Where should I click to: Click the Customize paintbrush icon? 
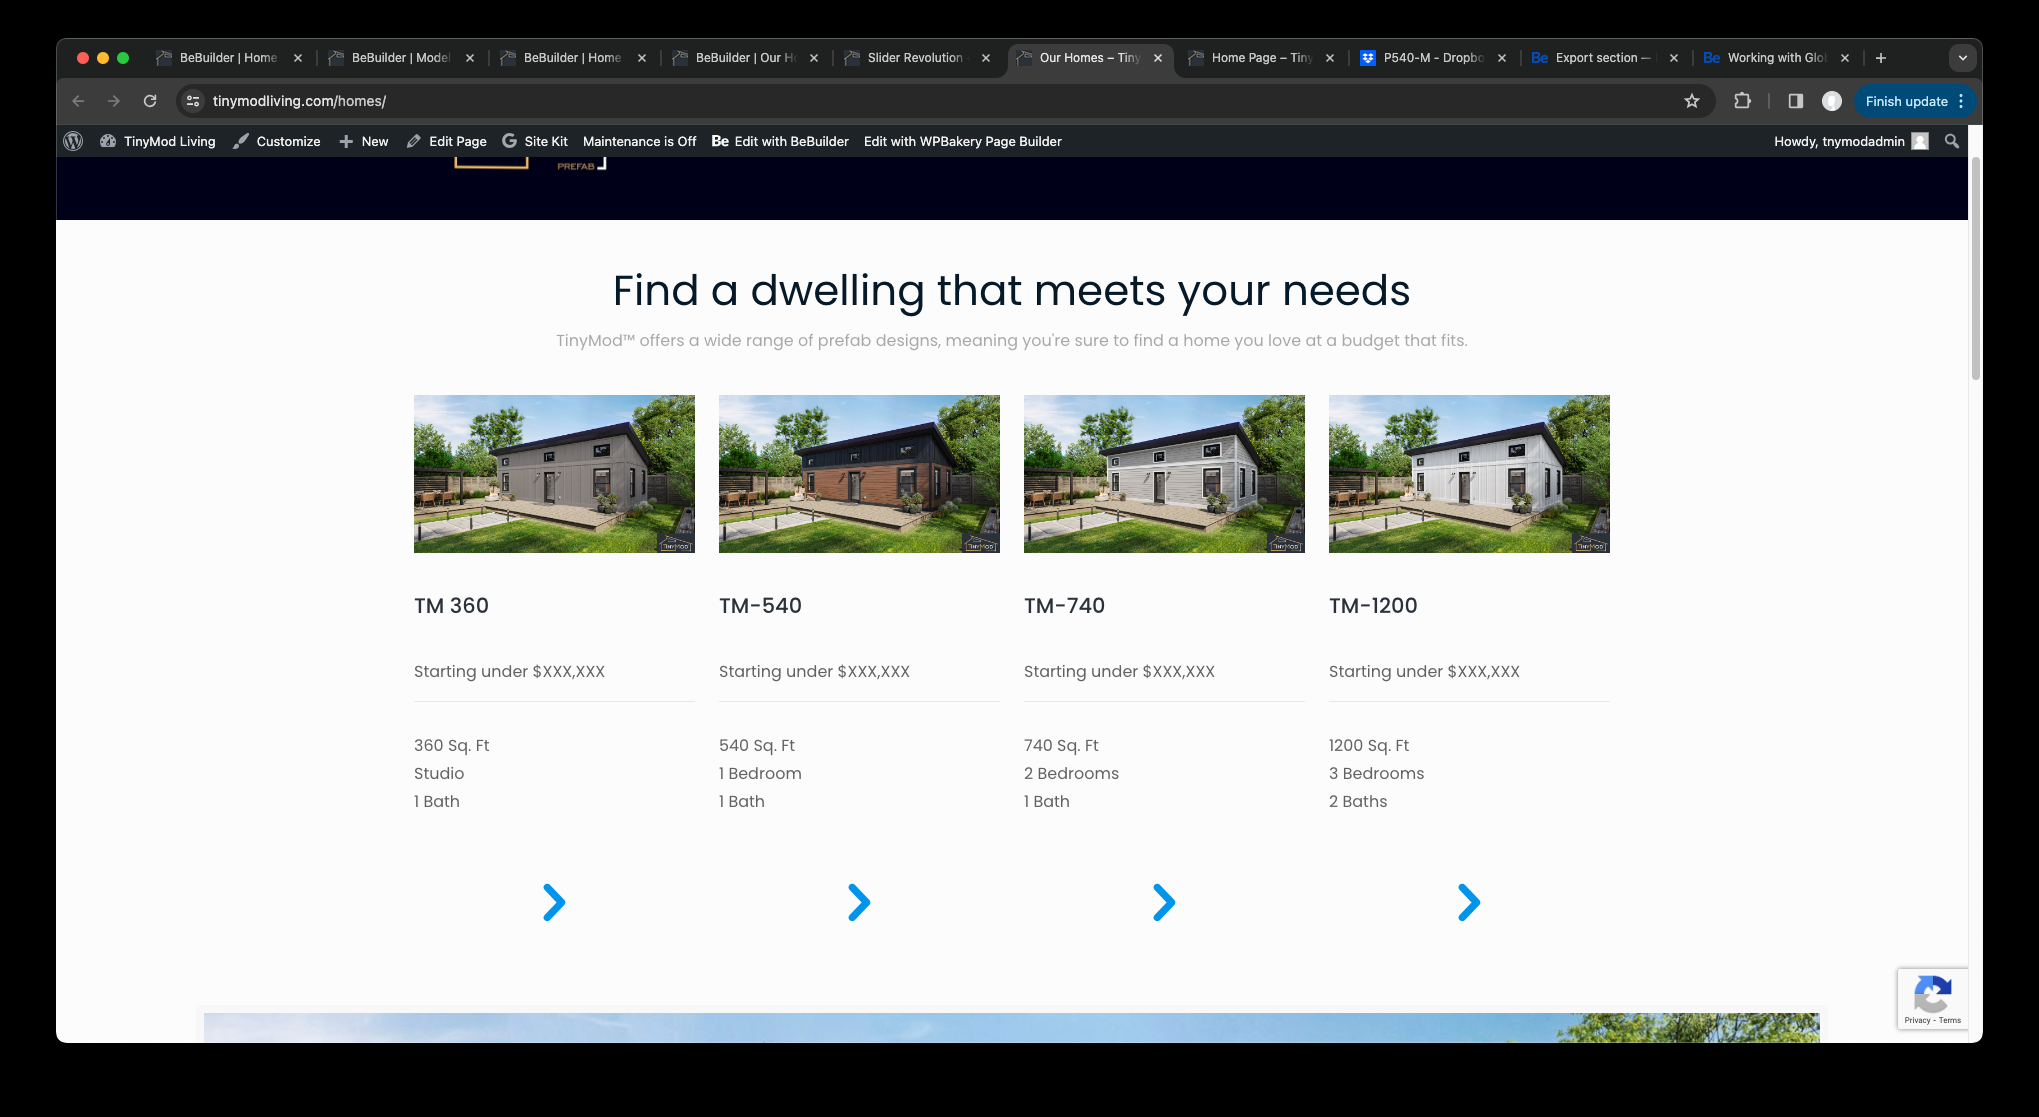[241, 140]
